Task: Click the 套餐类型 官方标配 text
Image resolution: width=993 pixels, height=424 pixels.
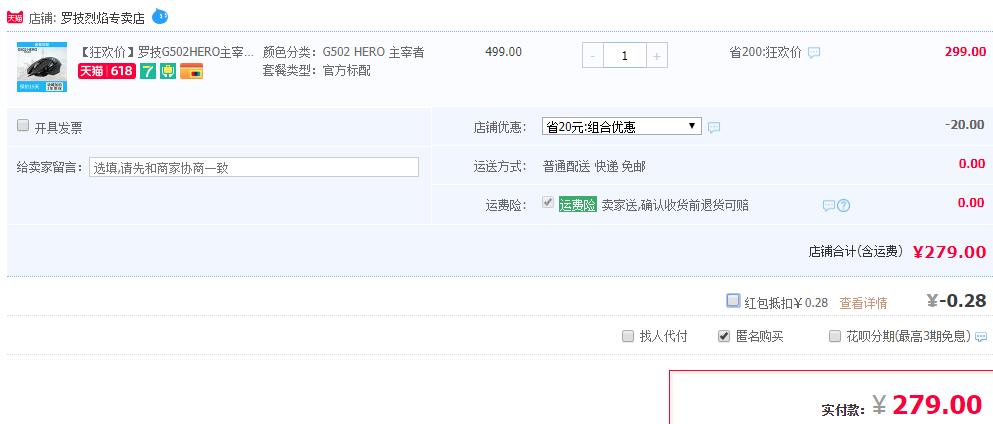Action: pyautogui.click(x=317, y=71)
